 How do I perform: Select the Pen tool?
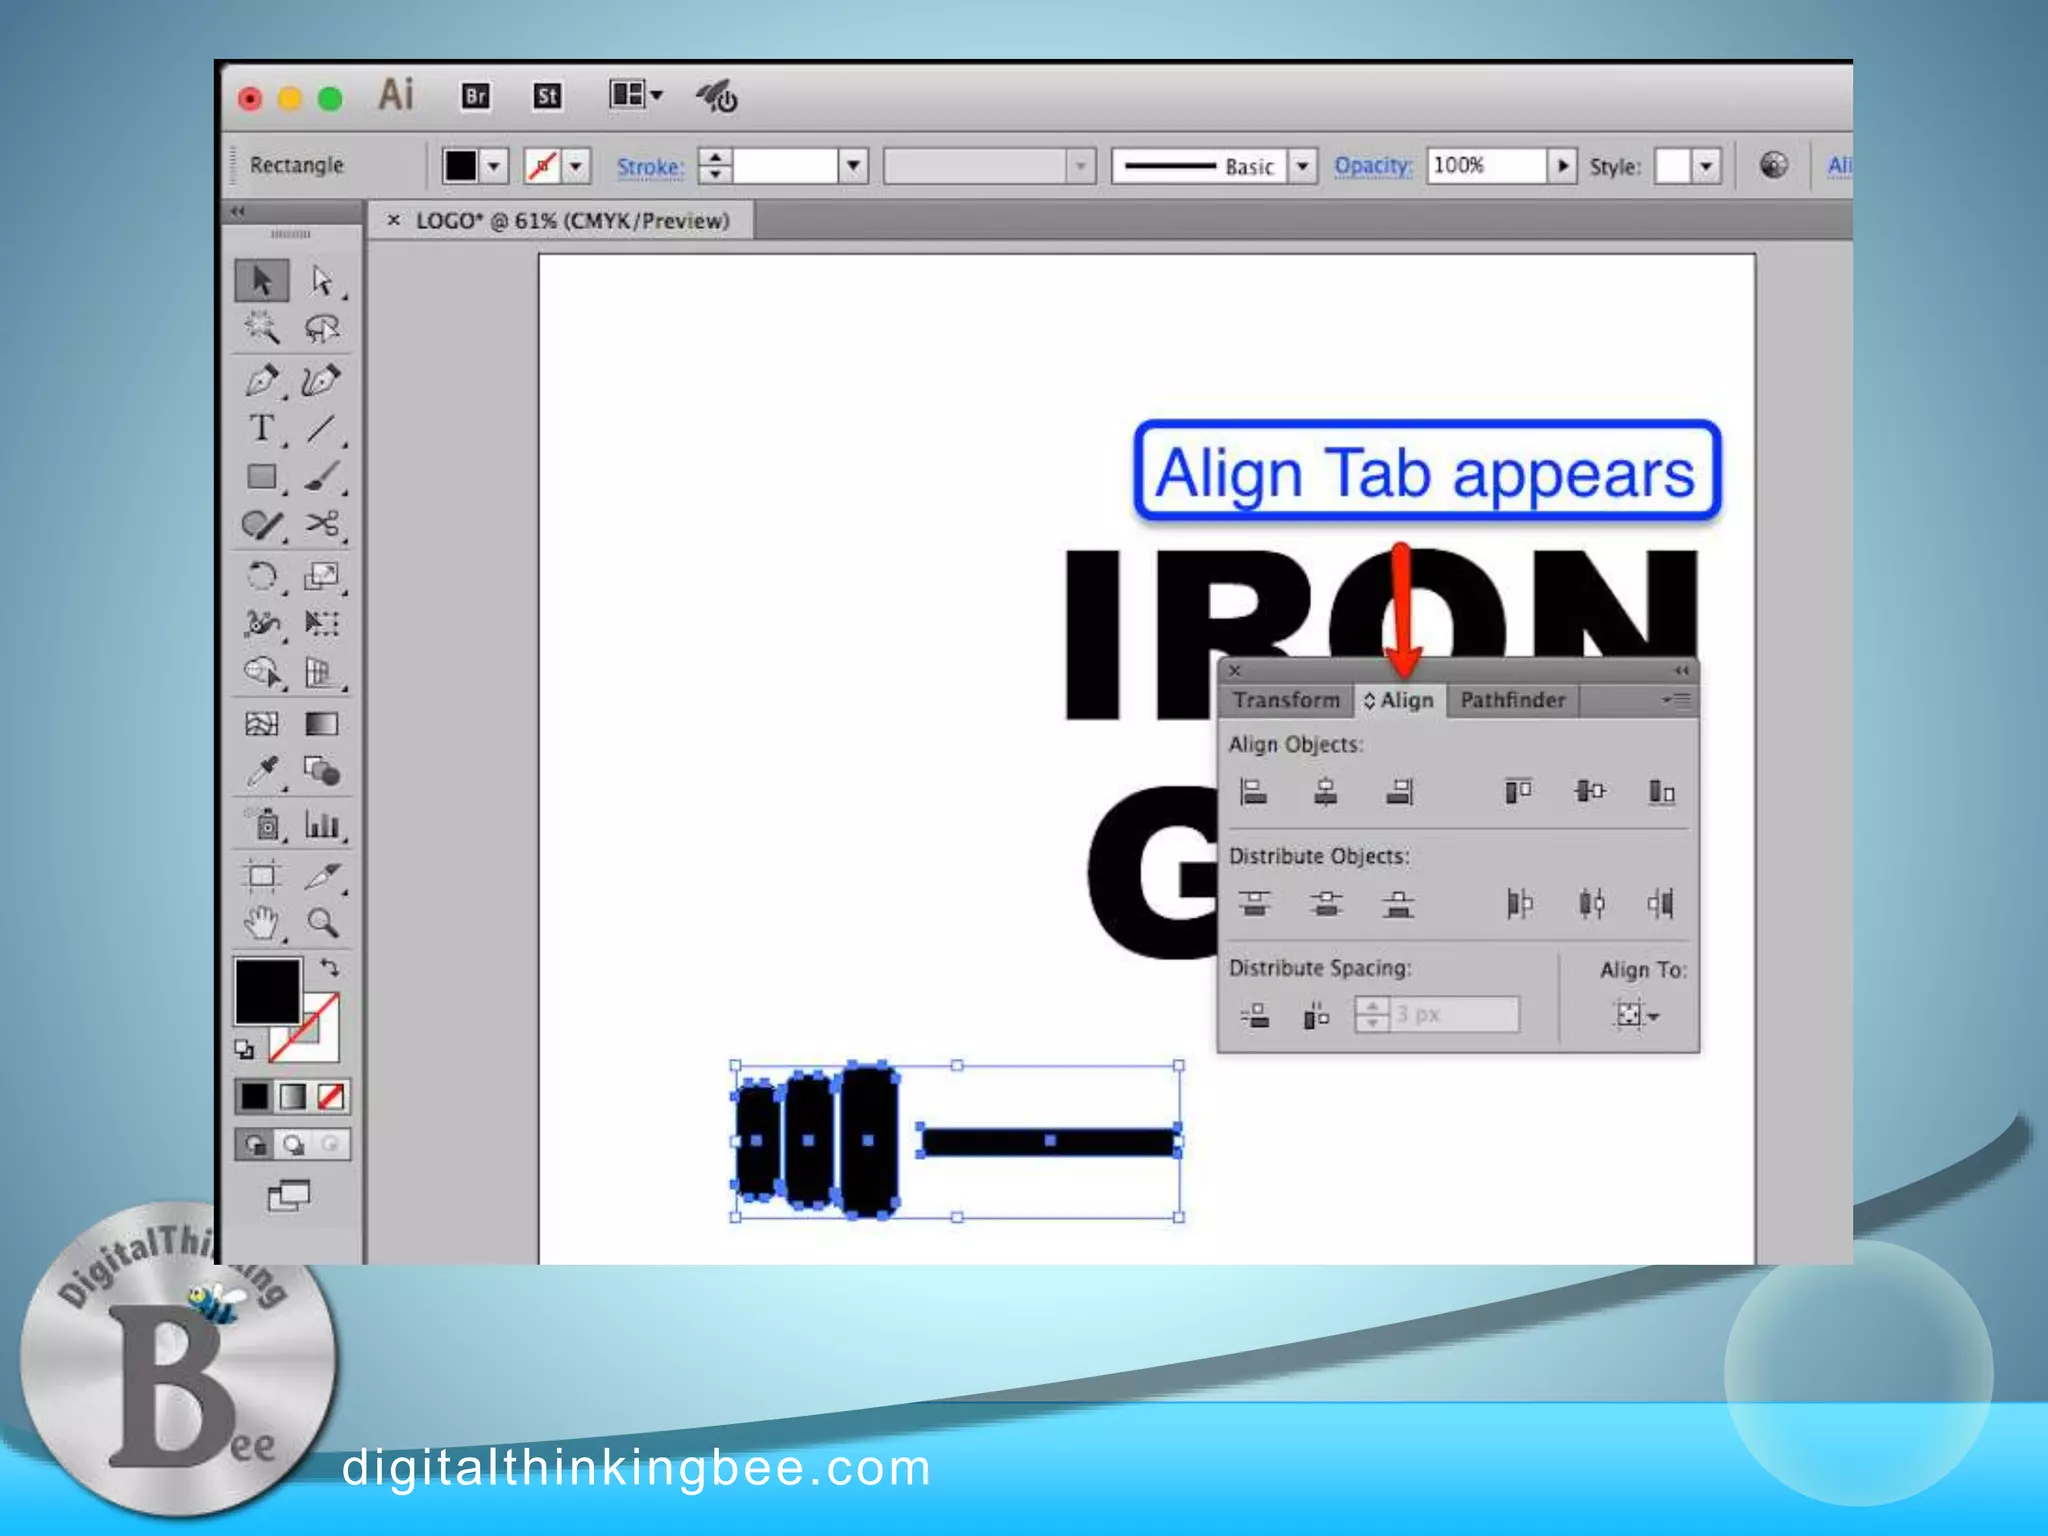pos(261,381)
